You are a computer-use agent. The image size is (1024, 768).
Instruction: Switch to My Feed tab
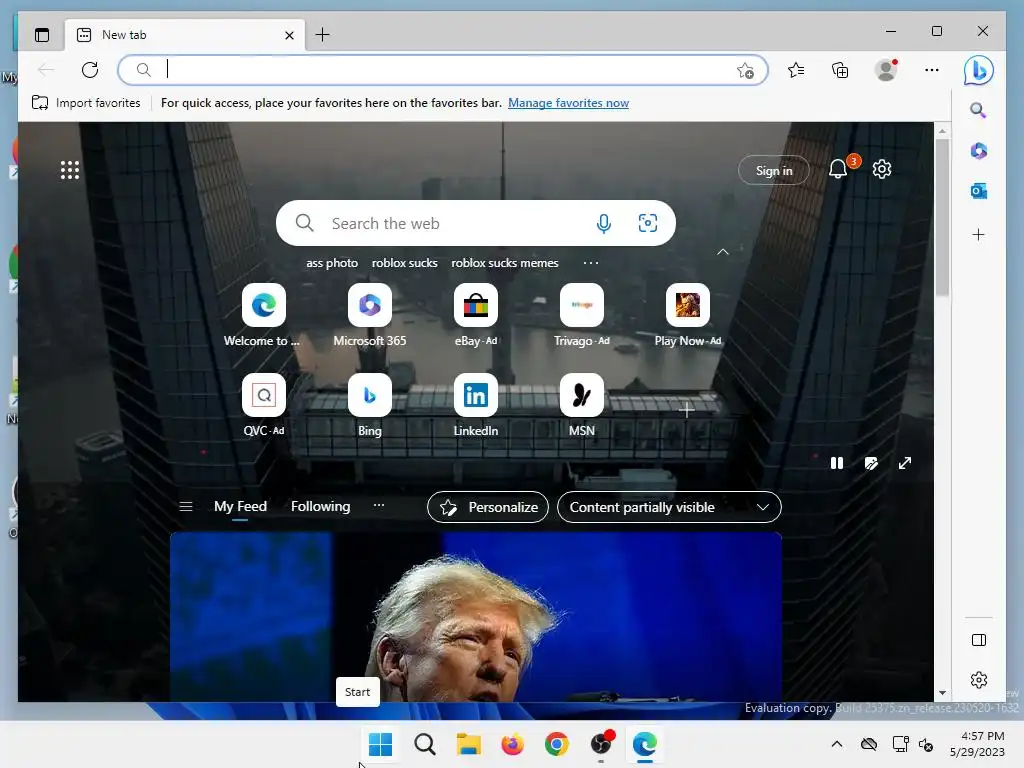(x=240, y=507)
